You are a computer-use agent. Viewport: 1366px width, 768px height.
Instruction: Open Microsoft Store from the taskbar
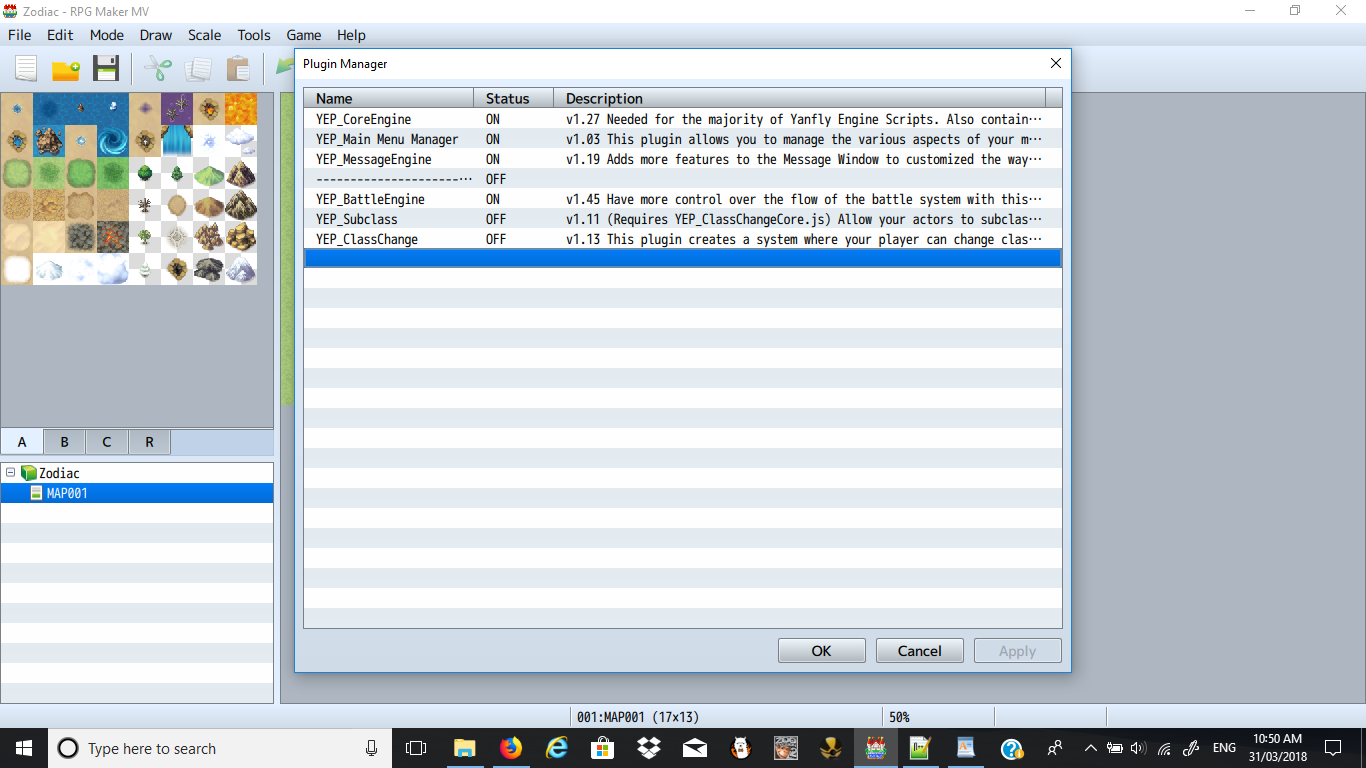(x=603, y=748)
